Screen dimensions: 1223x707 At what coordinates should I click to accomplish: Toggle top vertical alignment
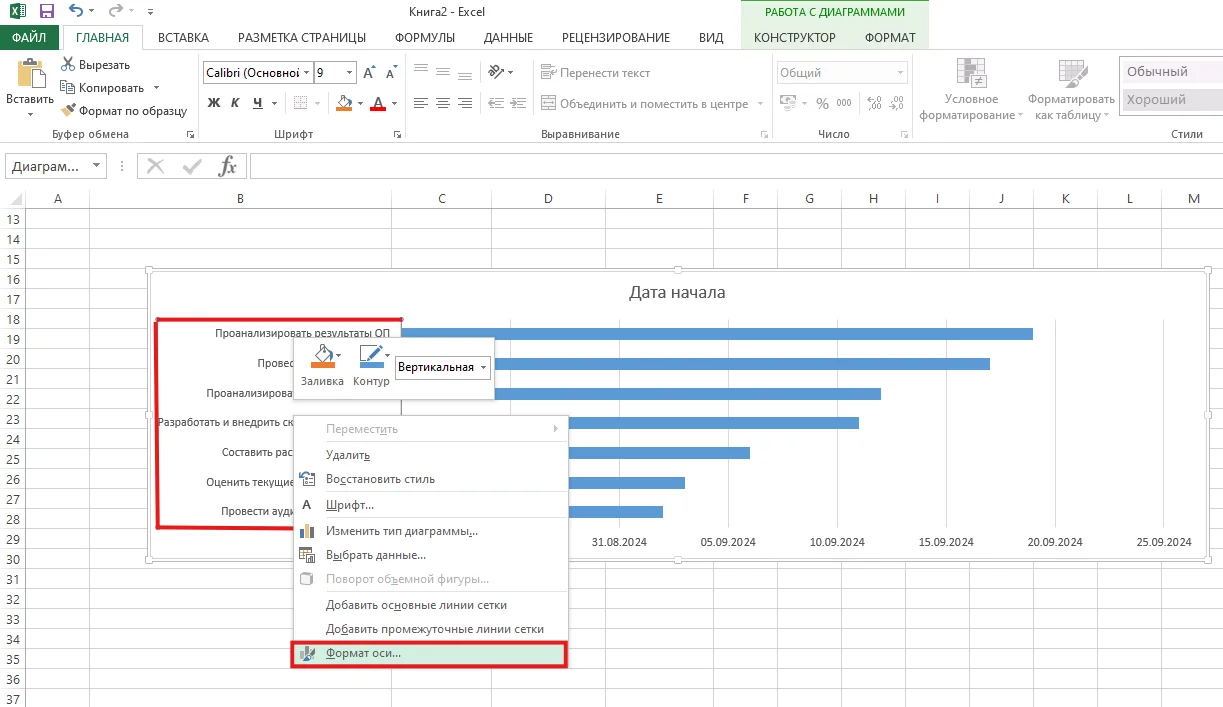(x=421, y=70)
